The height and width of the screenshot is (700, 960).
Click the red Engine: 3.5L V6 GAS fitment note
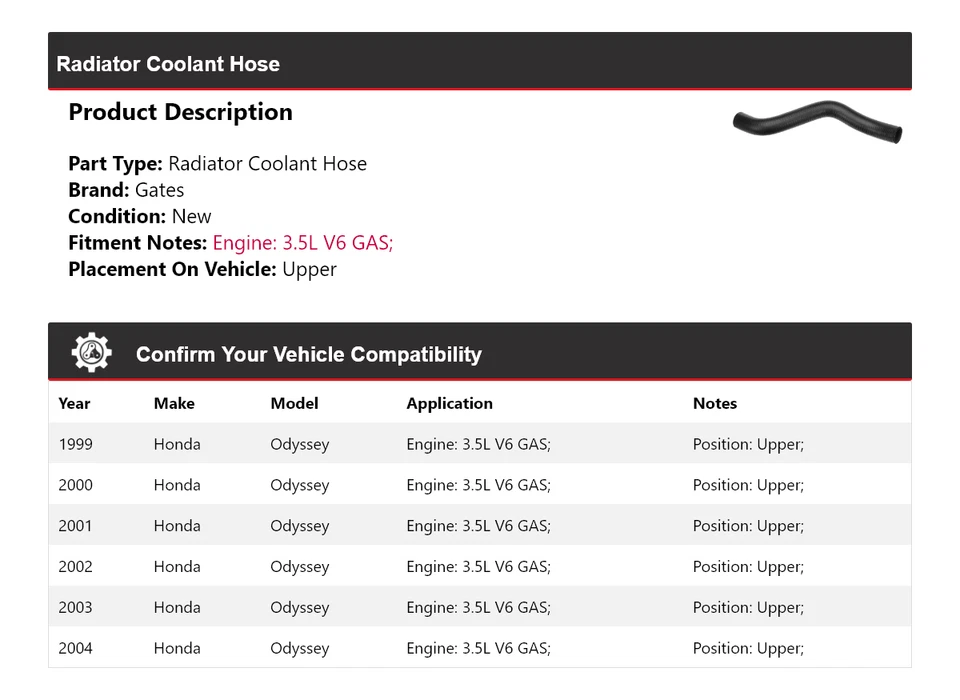coord(303,243)
